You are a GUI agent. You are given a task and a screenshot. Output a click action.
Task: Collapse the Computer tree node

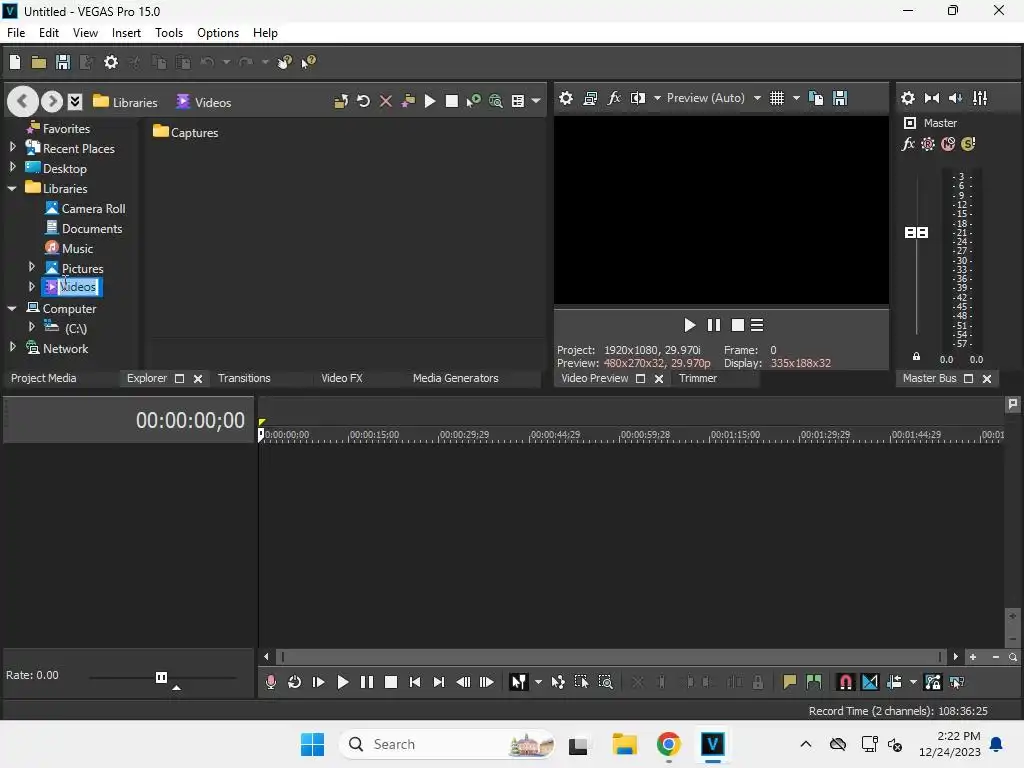(x=12, y=308)
